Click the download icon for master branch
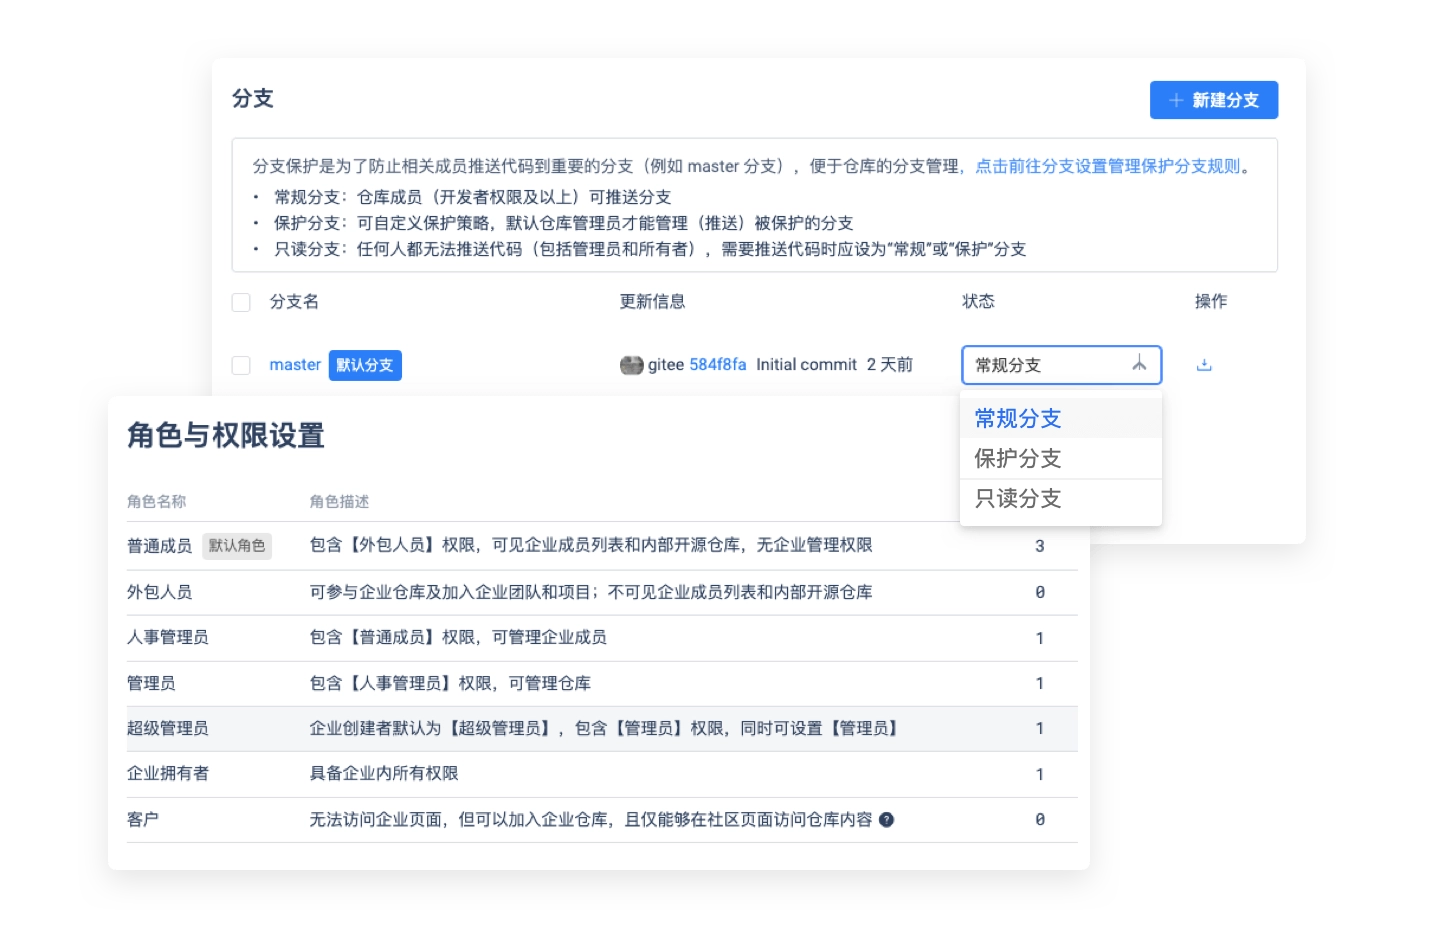Screen dimensions: 1440x930 coord(1204,365)
